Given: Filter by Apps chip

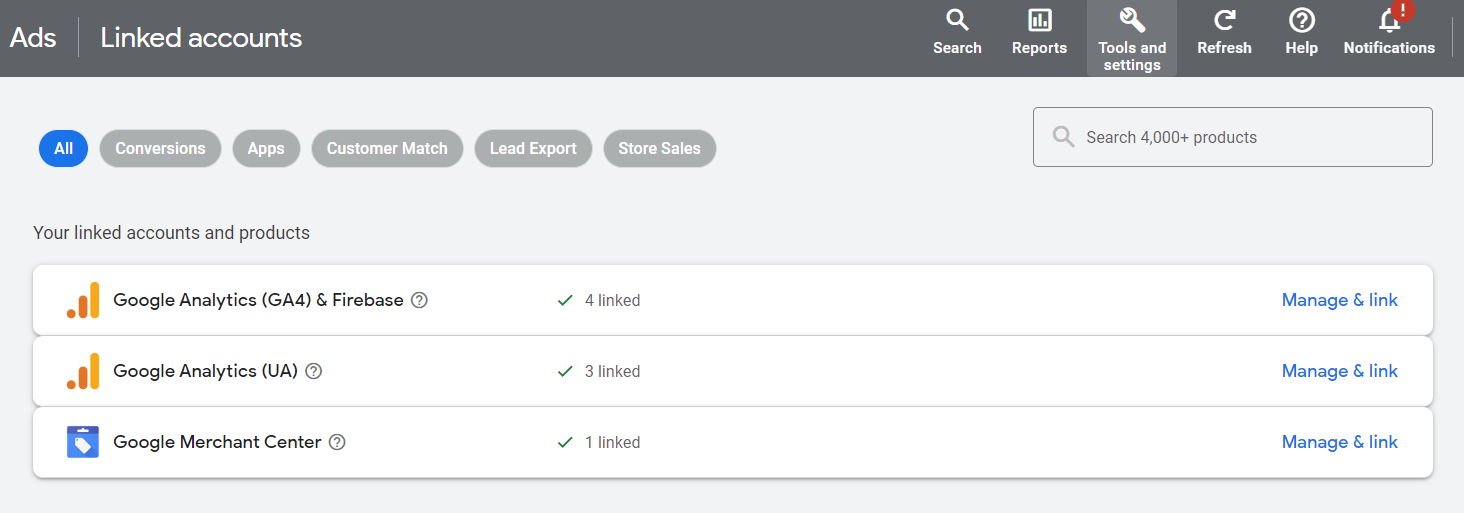Looking at the screenshot, I should [x=266, y=148].
